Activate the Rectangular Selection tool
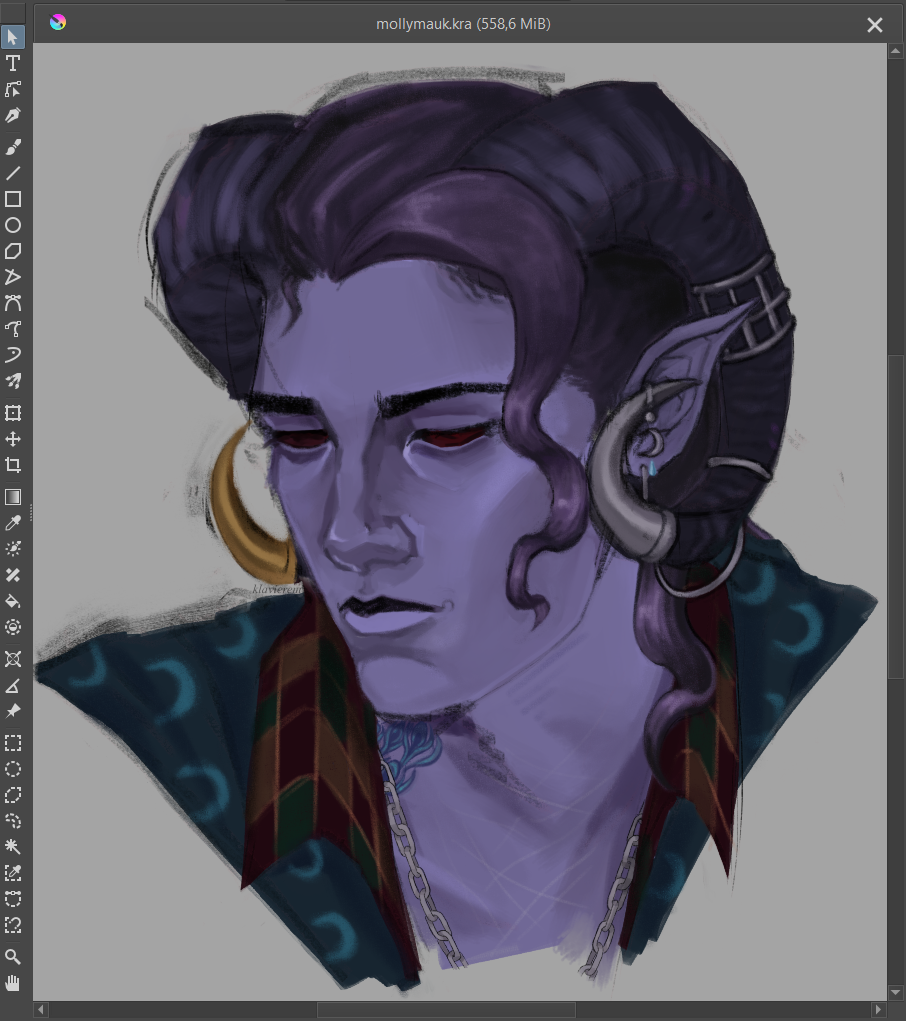906x1021 pixels. coord(13,743)
